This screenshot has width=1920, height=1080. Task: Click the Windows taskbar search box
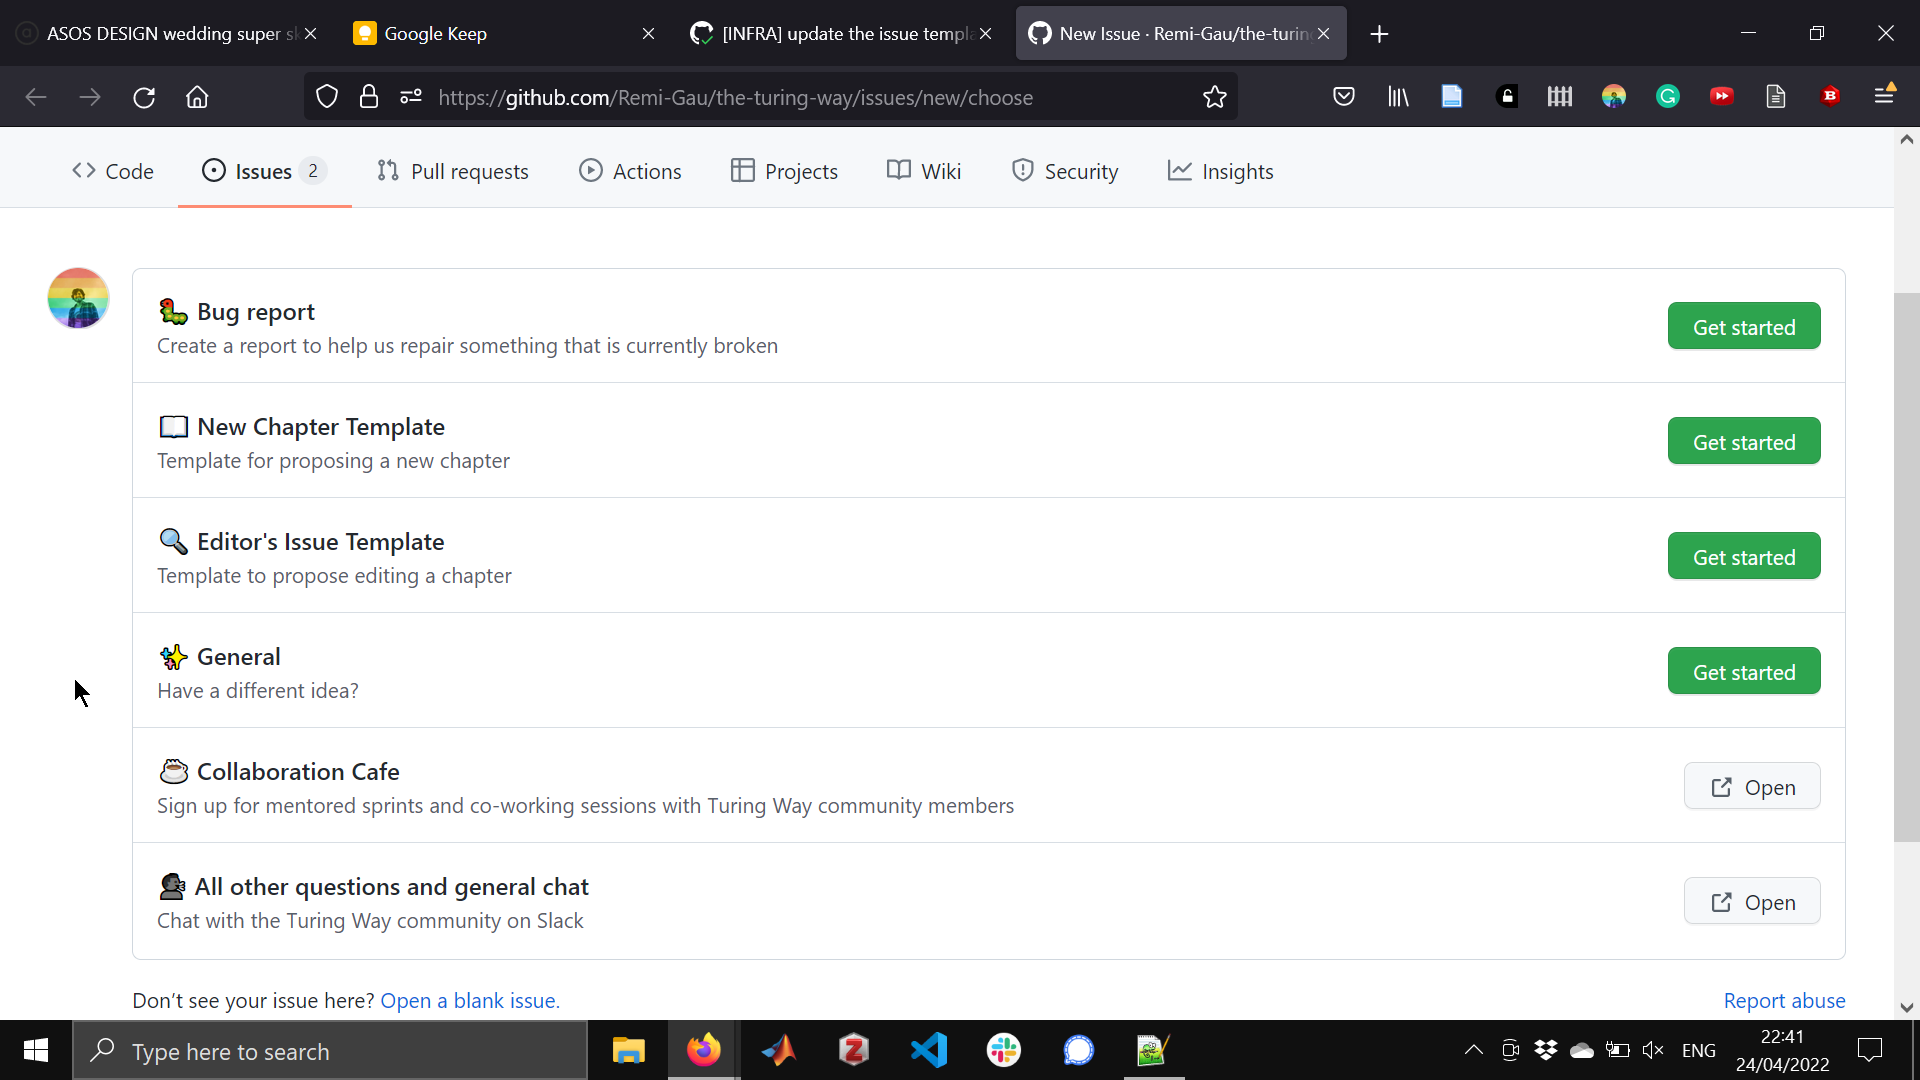pos(330,1051)
